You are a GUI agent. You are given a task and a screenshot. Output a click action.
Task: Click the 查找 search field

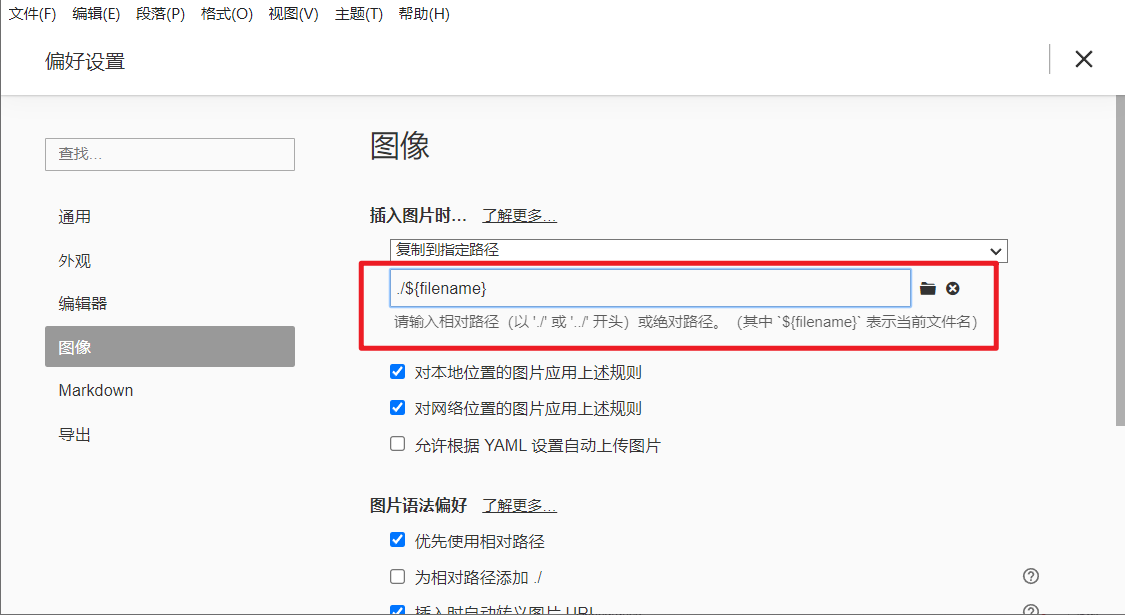pyautogui.click(x=170, y=154)
